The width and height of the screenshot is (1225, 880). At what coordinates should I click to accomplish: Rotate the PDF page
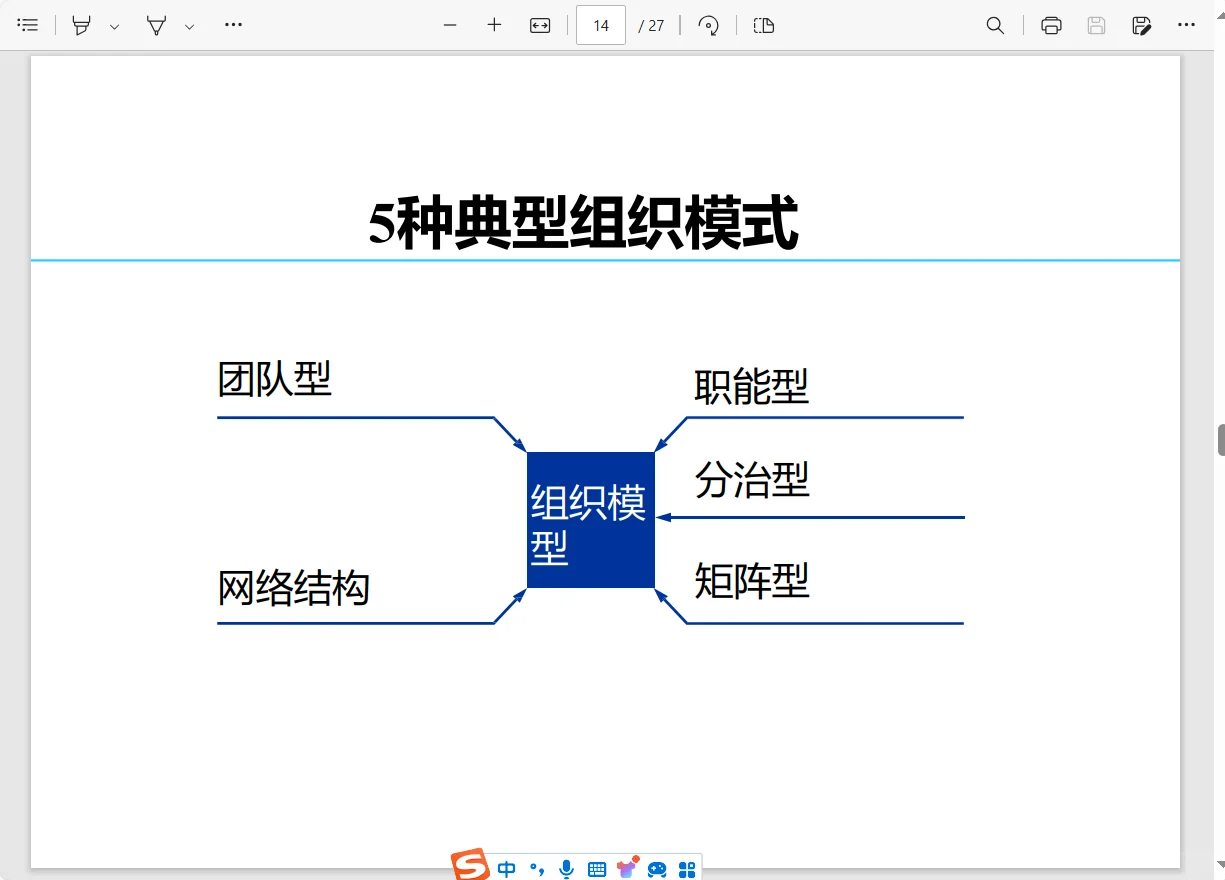[x=709, y=25]
